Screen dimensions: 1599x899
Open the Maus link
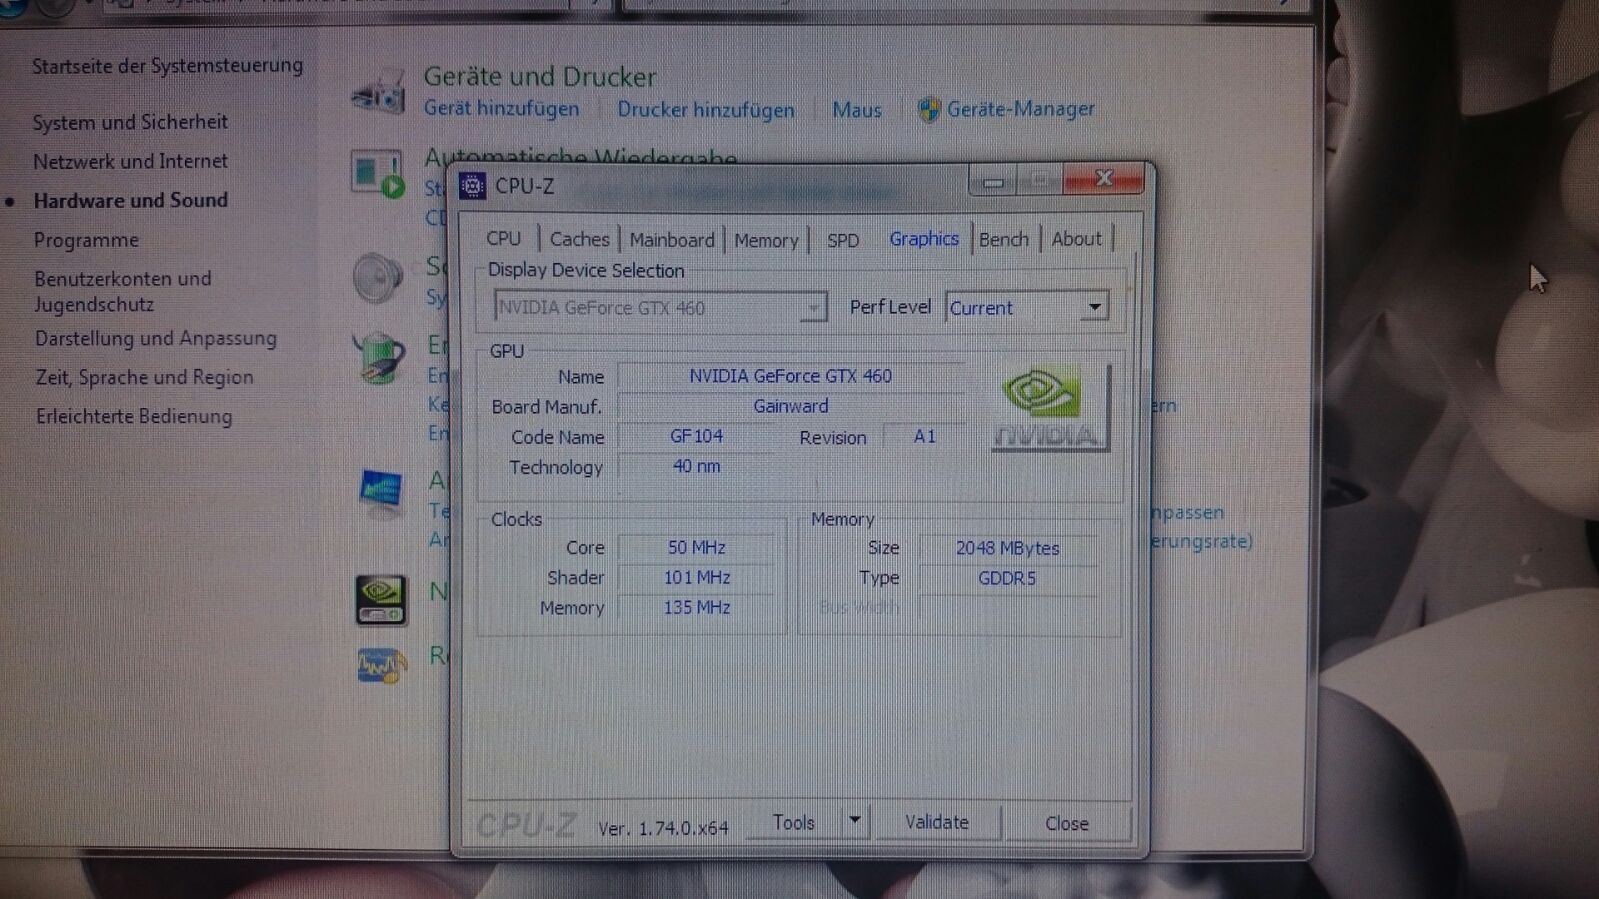tap(857, 110)
